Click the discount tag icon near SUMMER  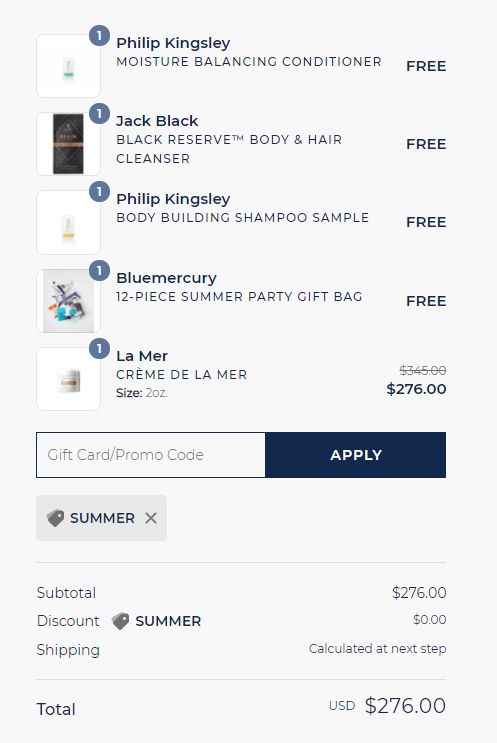[x=120, y=621]
